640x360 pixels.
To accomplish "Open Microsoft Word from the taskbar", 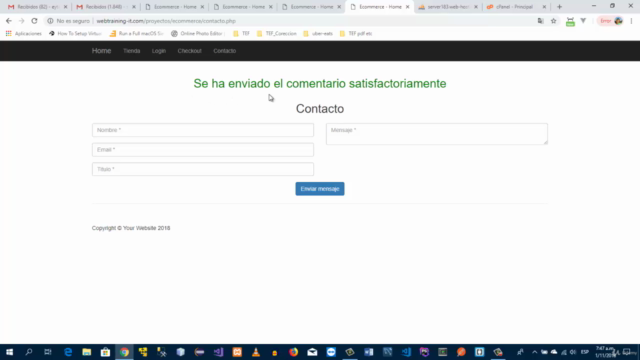I will pos(369,352).
